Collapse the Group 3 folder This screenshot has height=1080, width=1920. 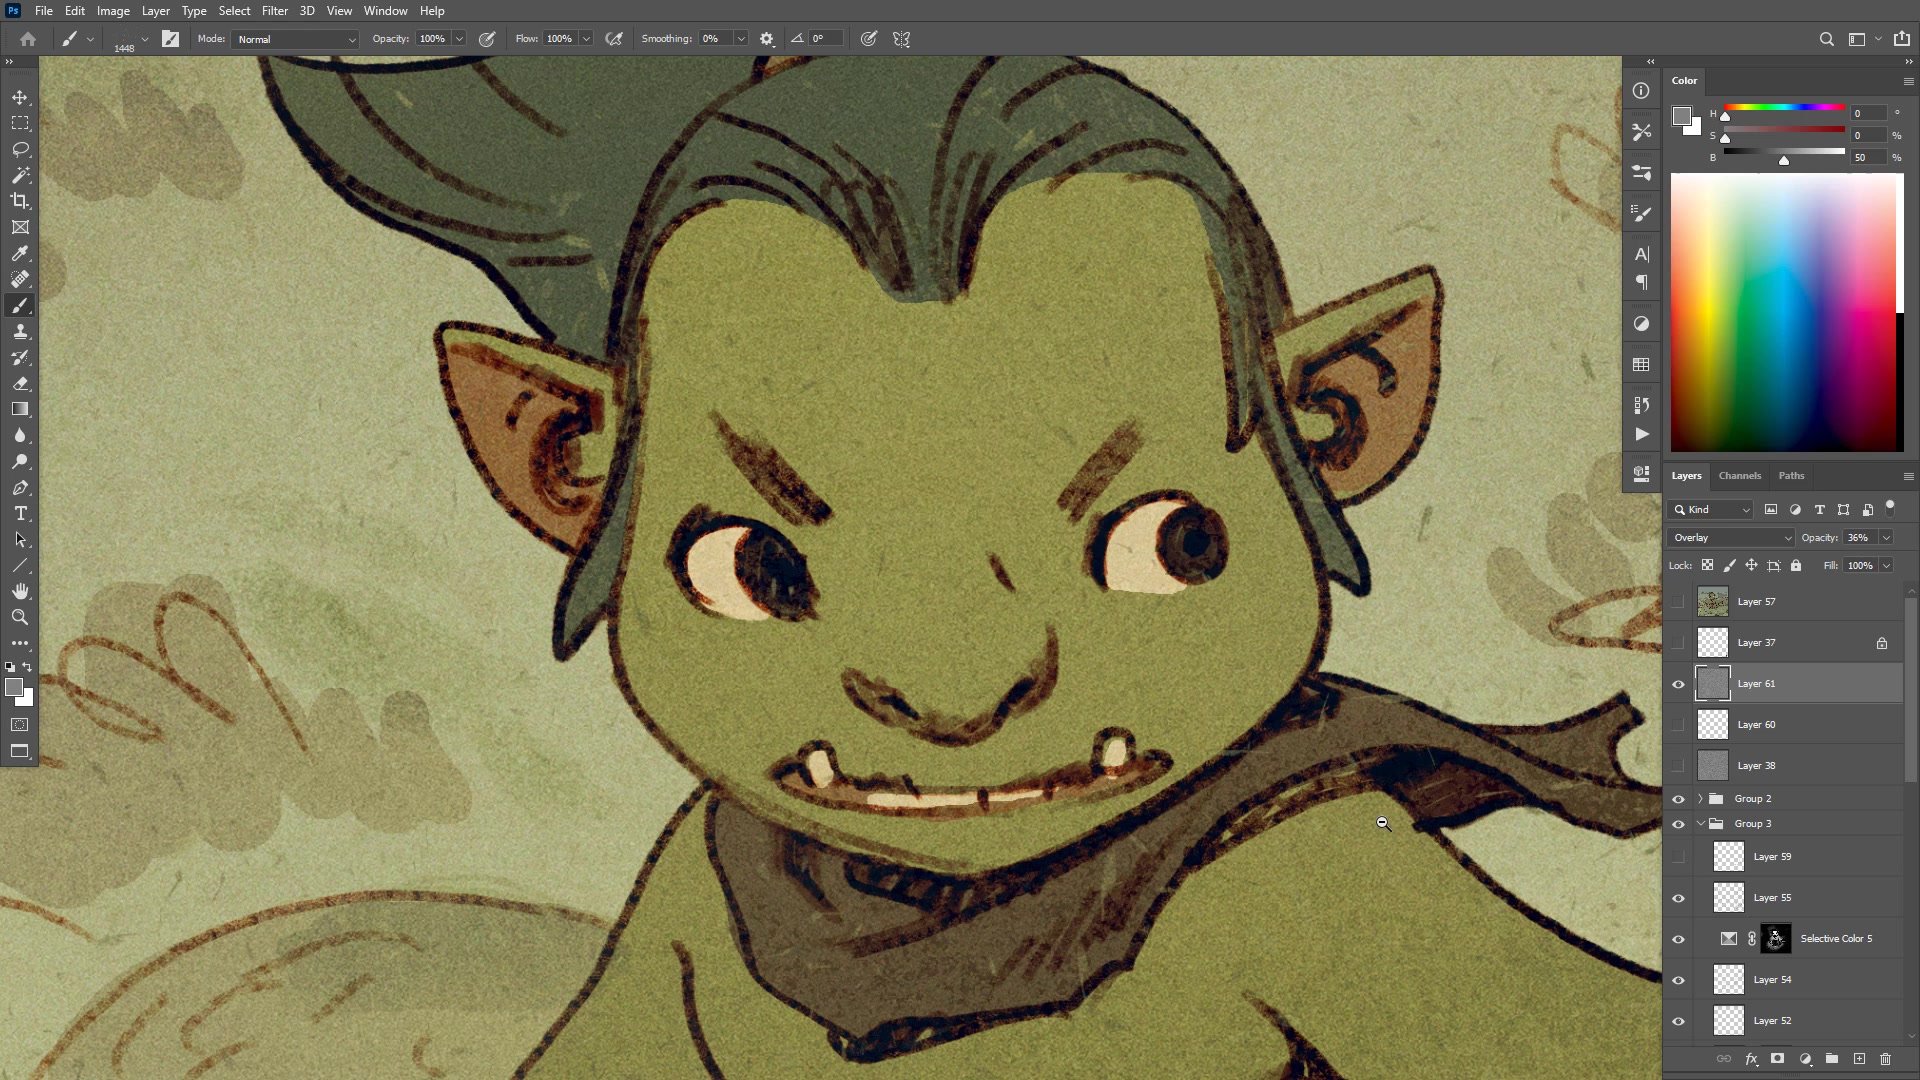[x=1701, y=823]
